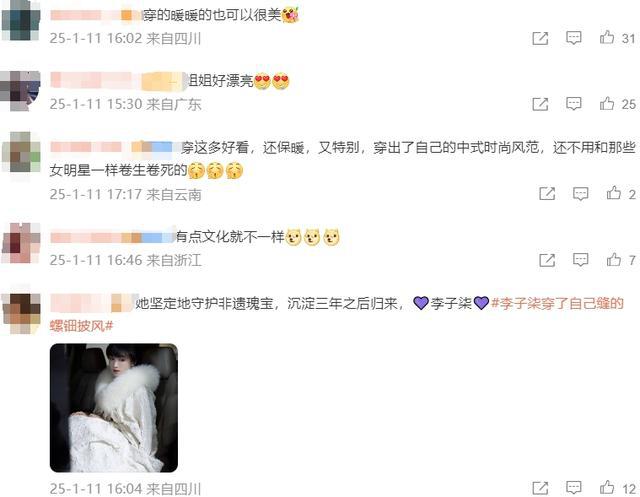Reply to the 16:04 Sichuan photo comment
The image size is (640, 497).
pos(573,488)
